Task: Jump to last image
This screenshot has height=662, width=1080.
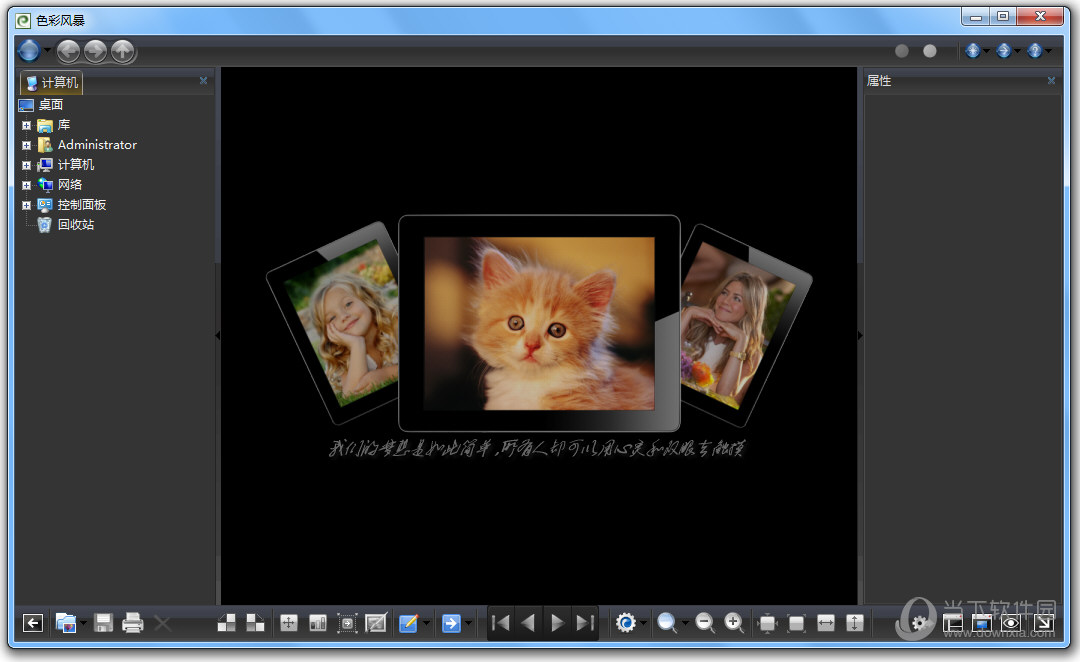Action: click(x=585, y=623)
